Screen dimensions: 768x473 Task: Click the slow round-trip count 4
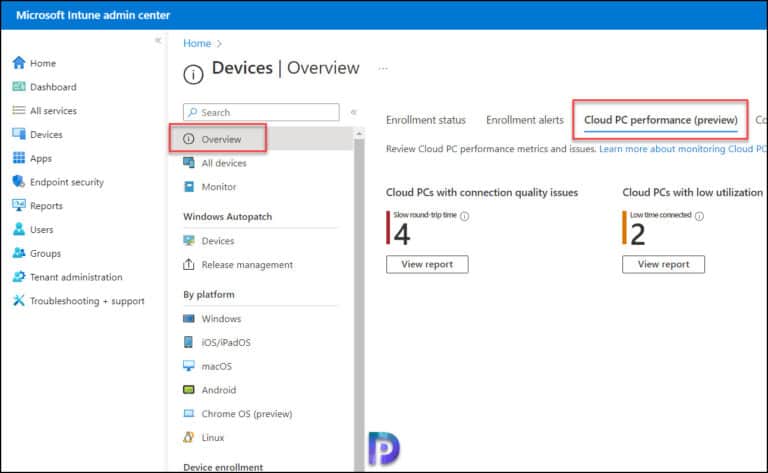(402, 235)
